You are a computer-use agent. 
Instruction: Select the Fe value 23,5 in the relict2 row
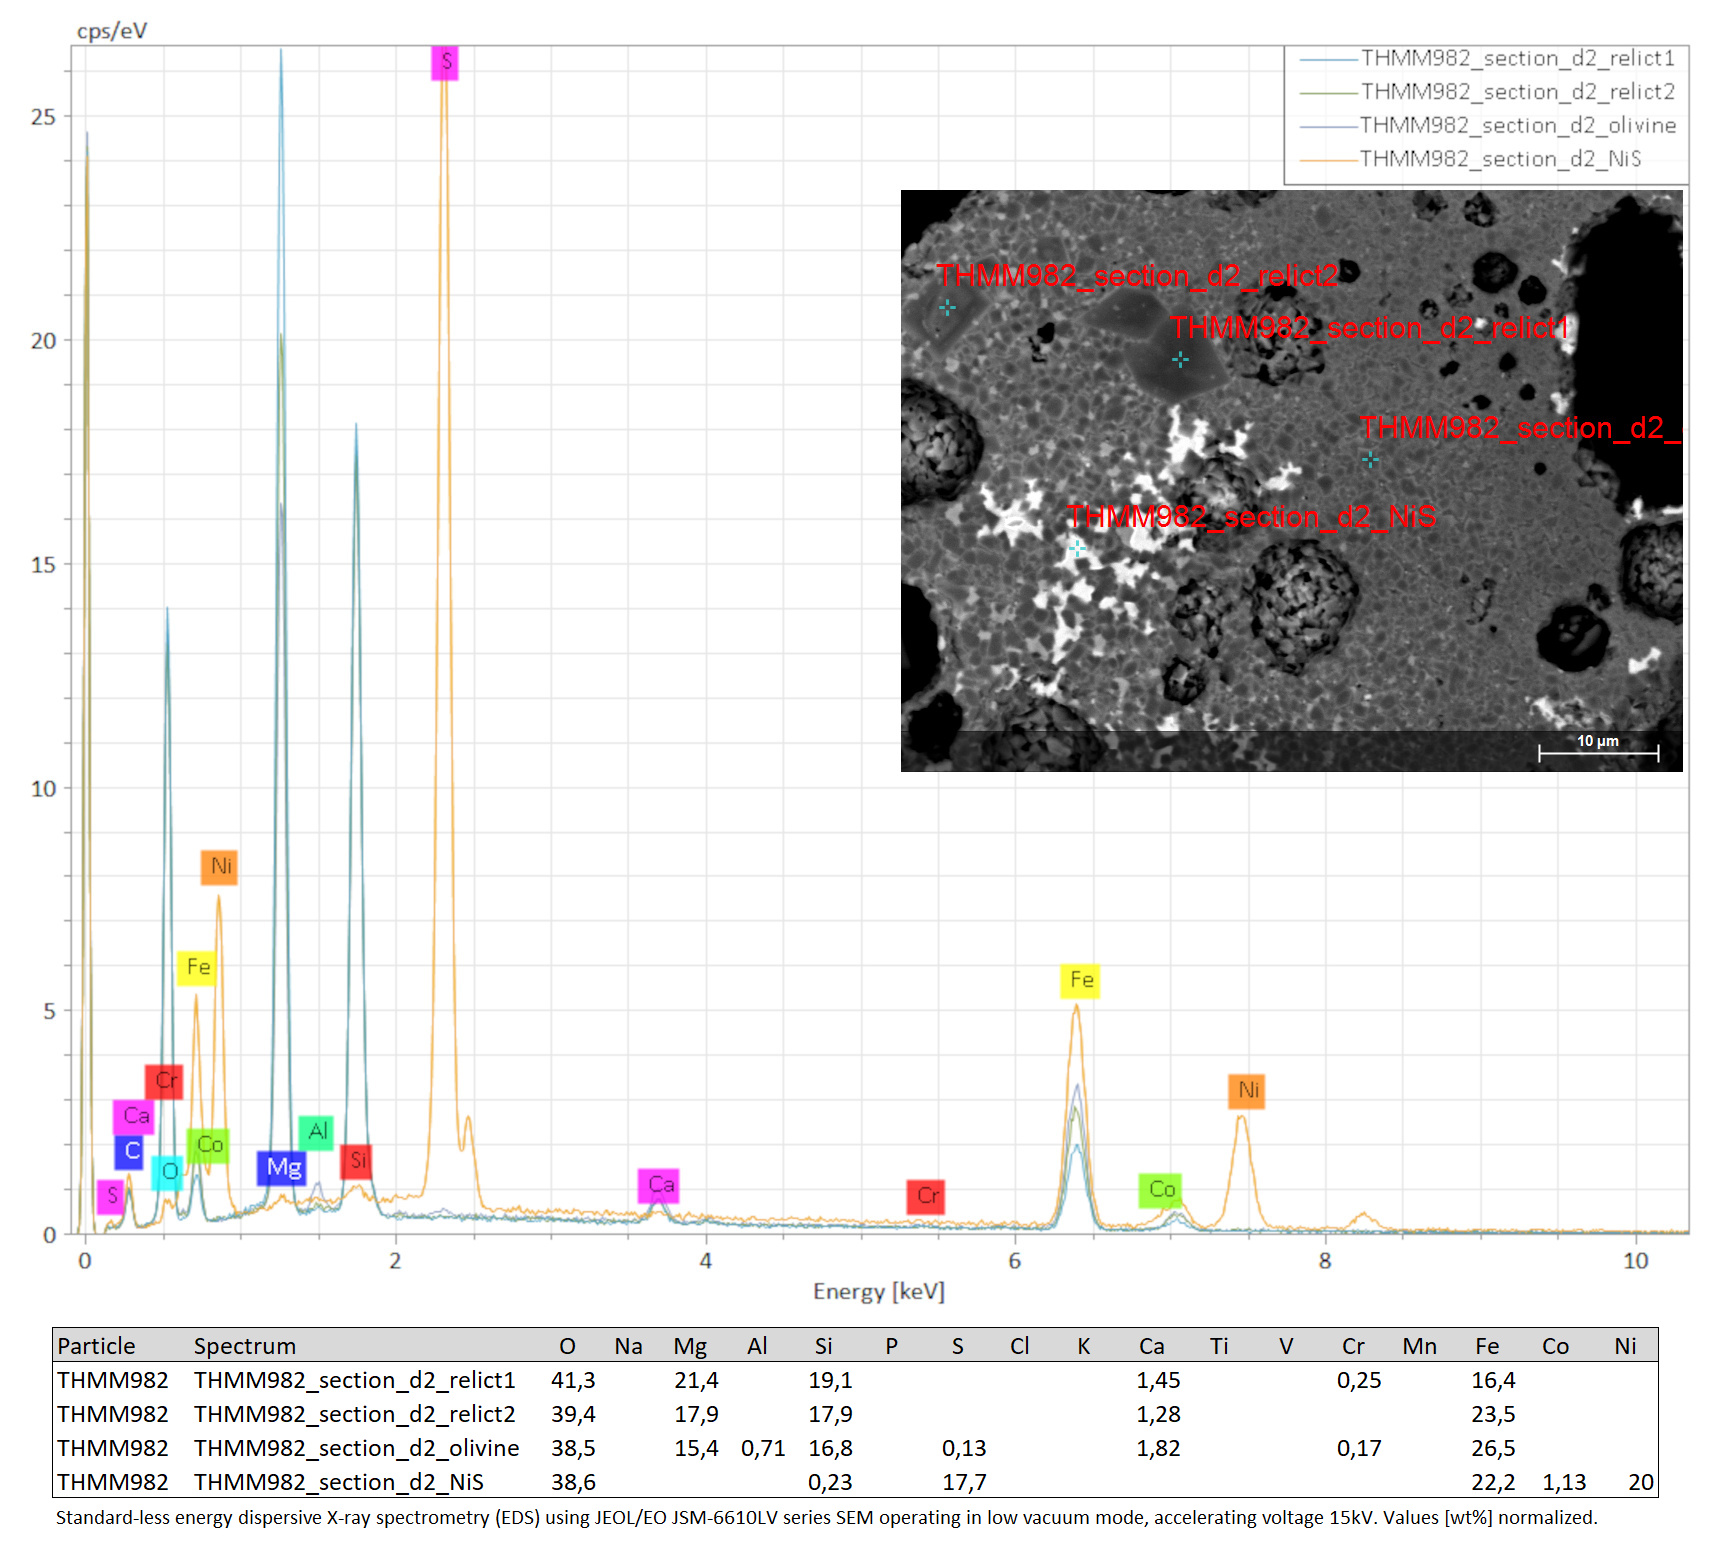[1493, 1414]
